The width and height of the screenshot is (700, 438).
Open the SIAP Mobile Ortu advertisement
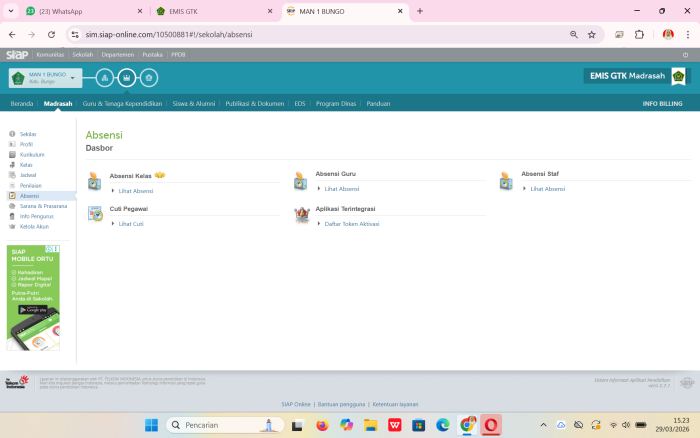(x=33, y=298)
